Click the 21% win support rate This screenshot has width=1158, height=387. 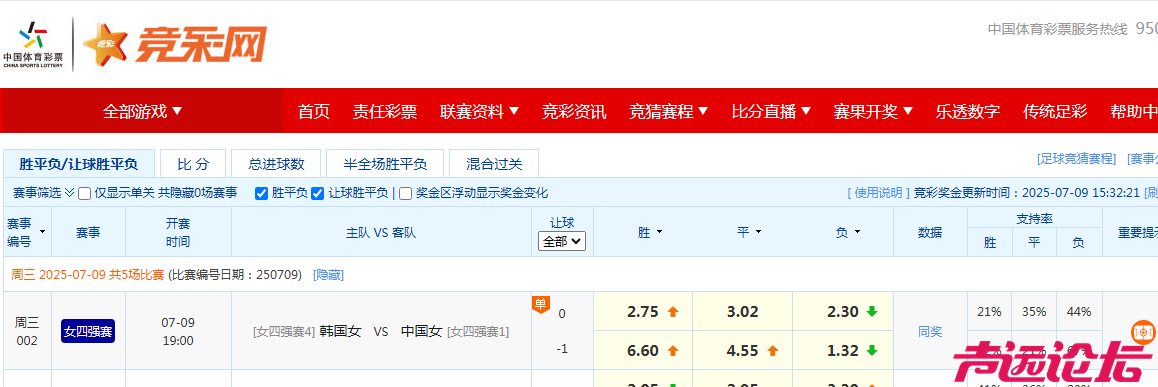pos(990,312)
